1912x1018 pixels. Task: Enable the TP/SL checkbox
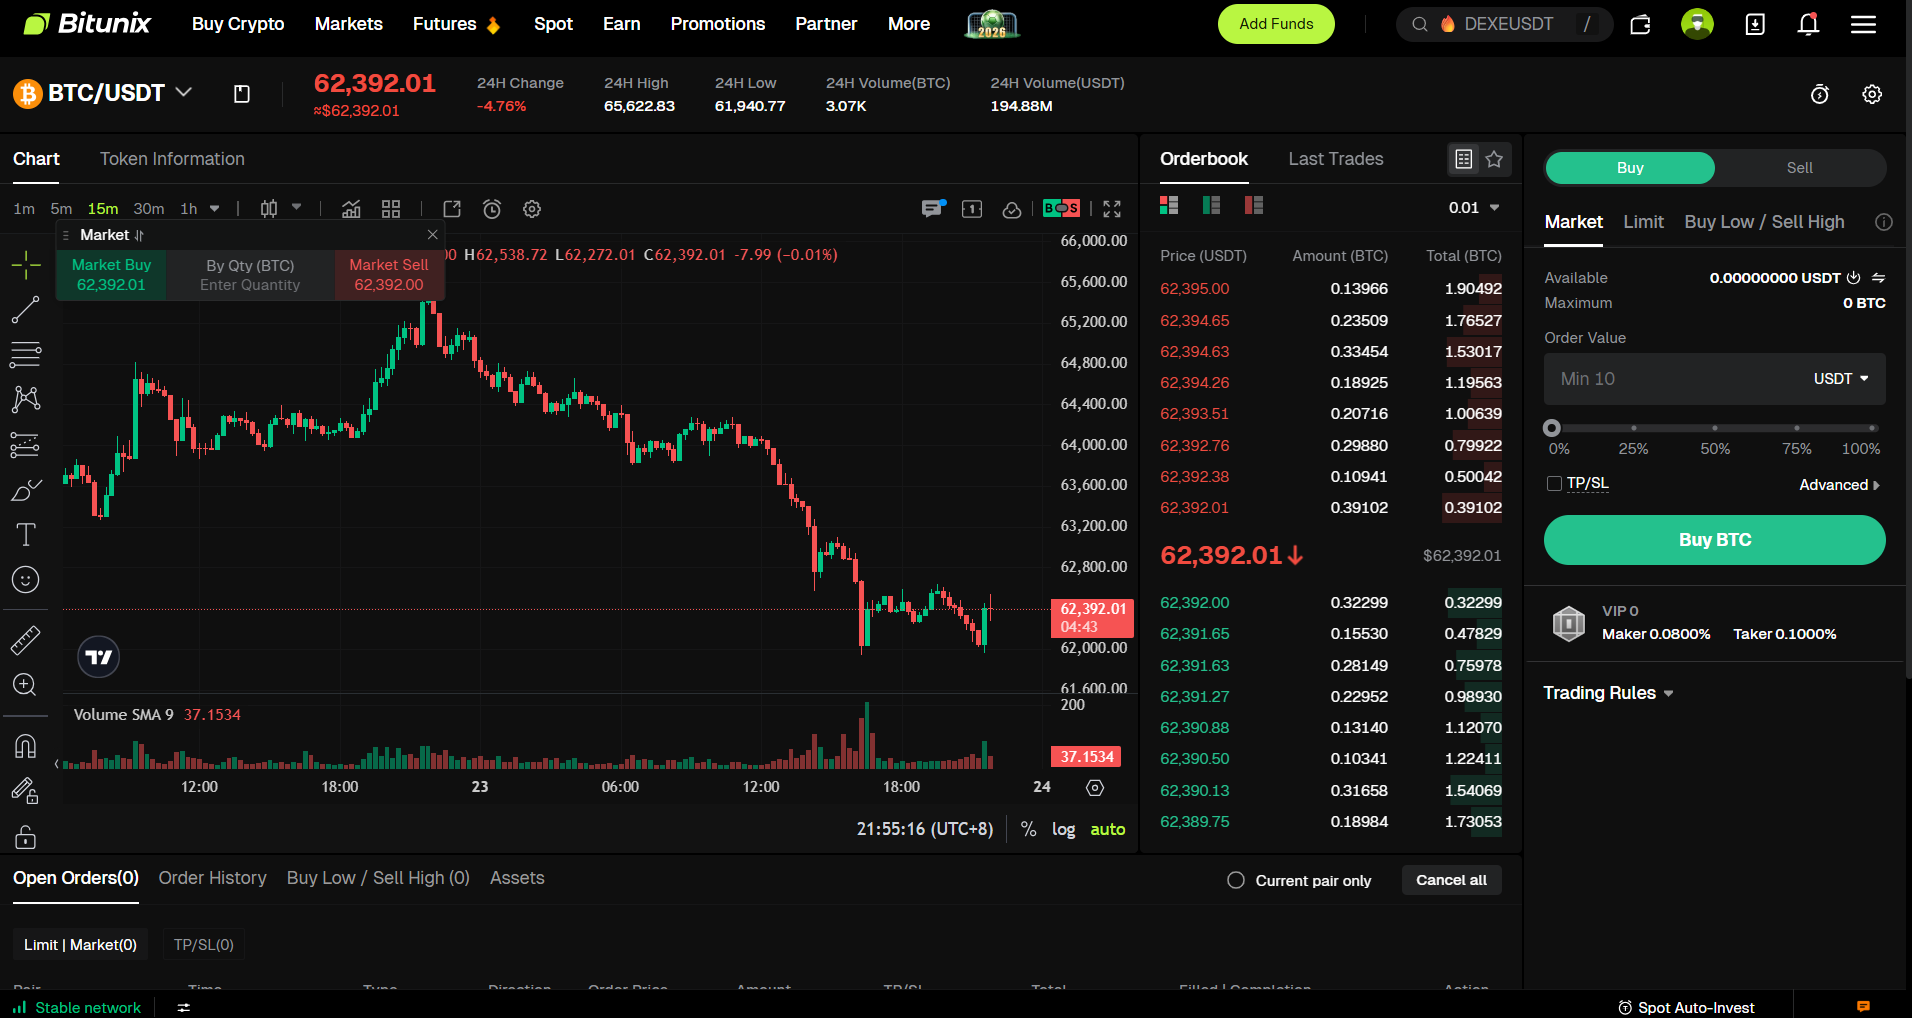pos(1554,484)
